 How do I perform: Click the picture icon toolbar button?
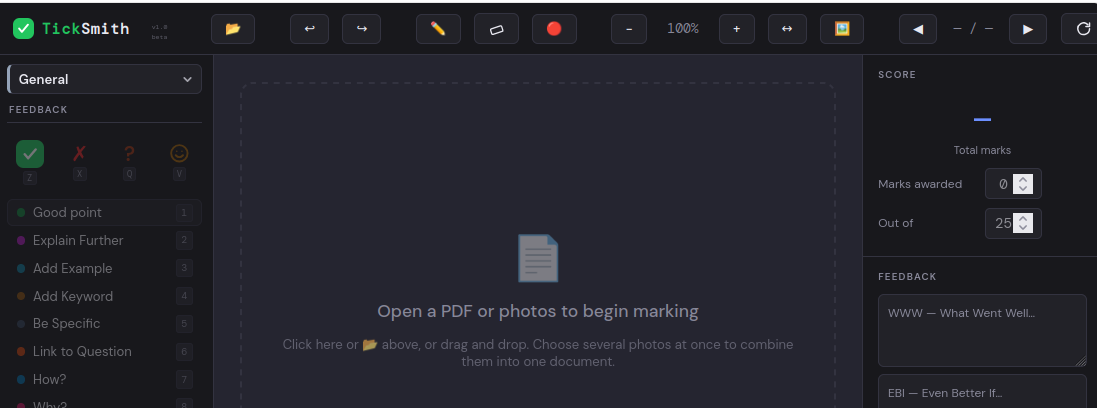tap(842, 29)
